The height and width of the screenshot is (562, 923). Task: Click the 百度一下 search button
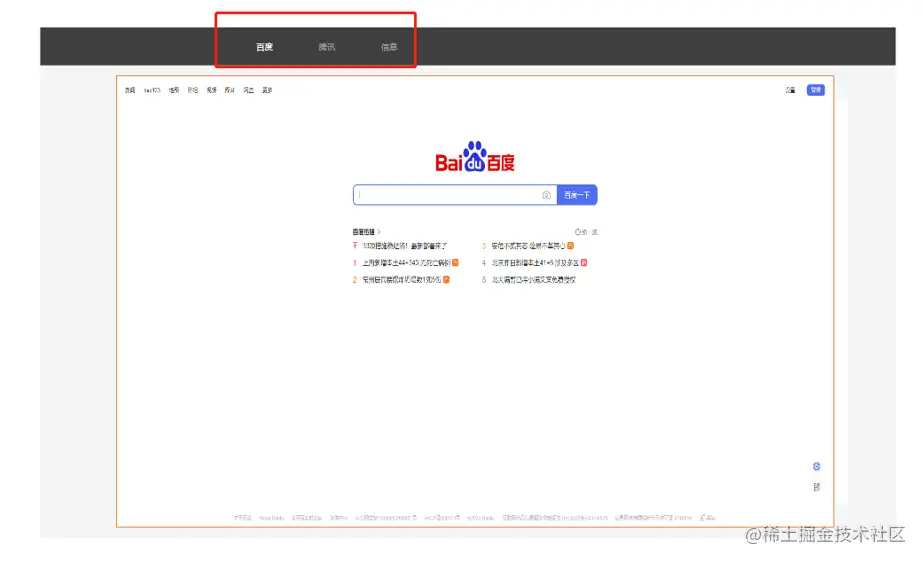577,195
